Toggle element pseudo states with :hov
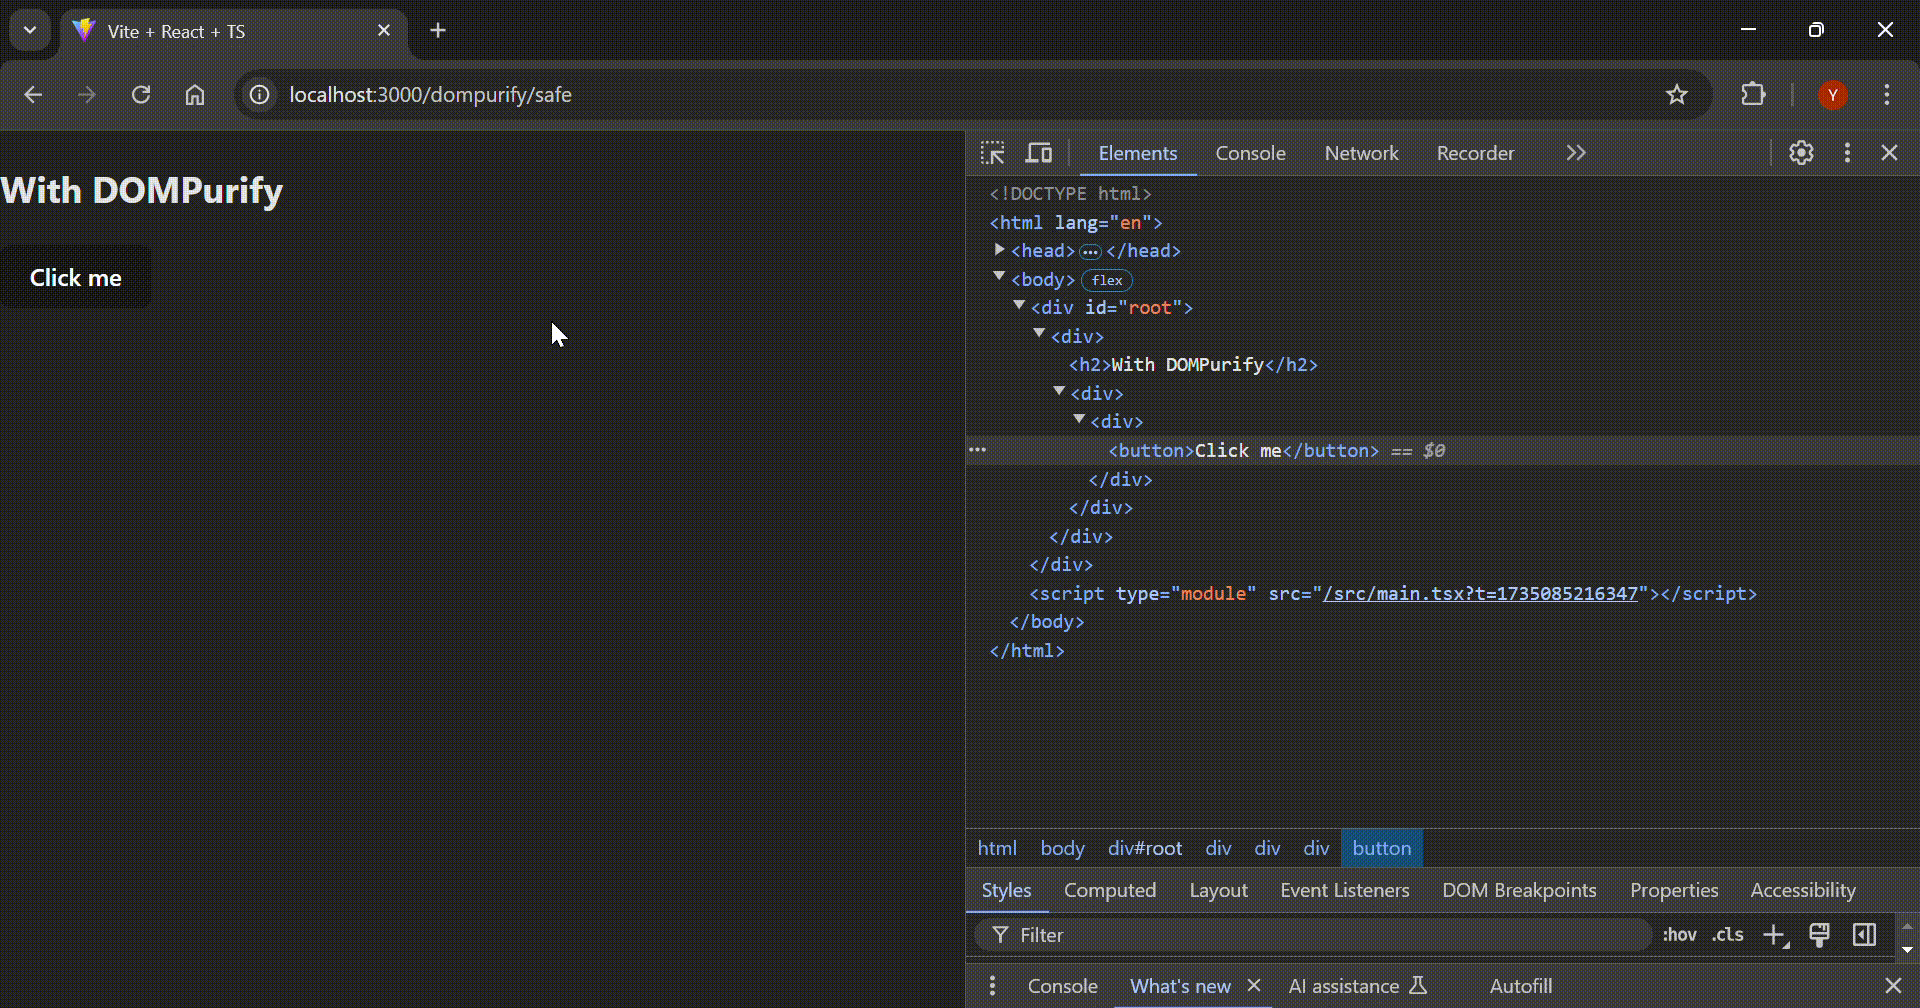This screenshot has height=1008, width=1920. 1680,934
